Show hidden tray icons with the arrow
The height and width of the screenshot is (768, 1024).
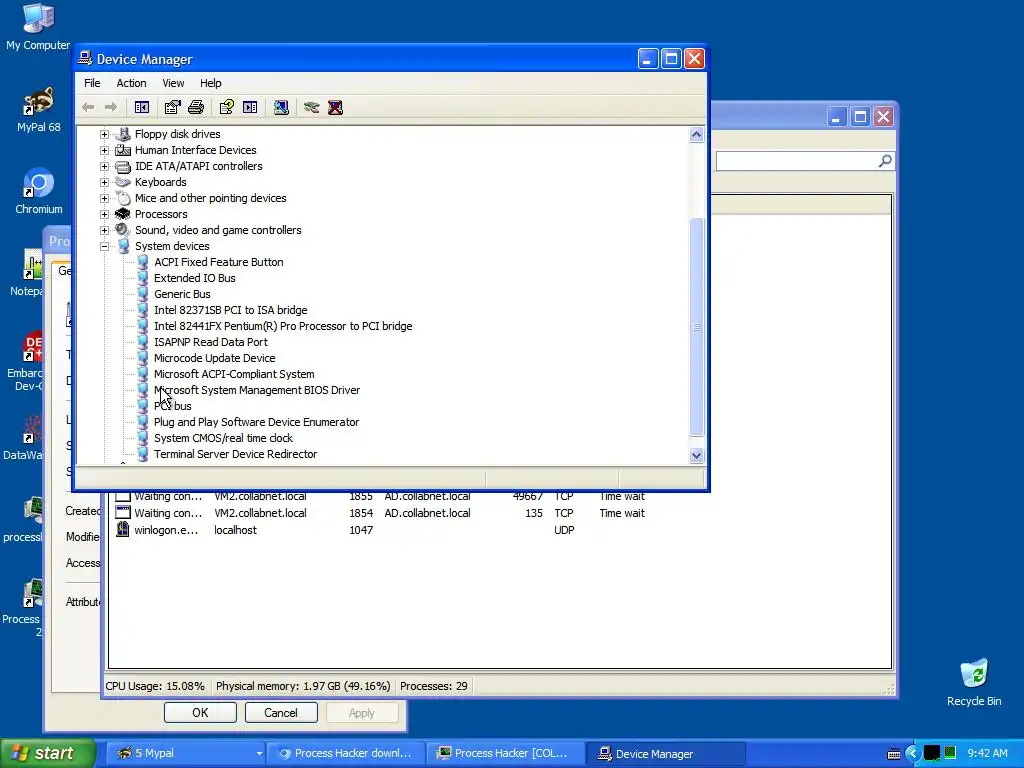click(x=912, y=753)
